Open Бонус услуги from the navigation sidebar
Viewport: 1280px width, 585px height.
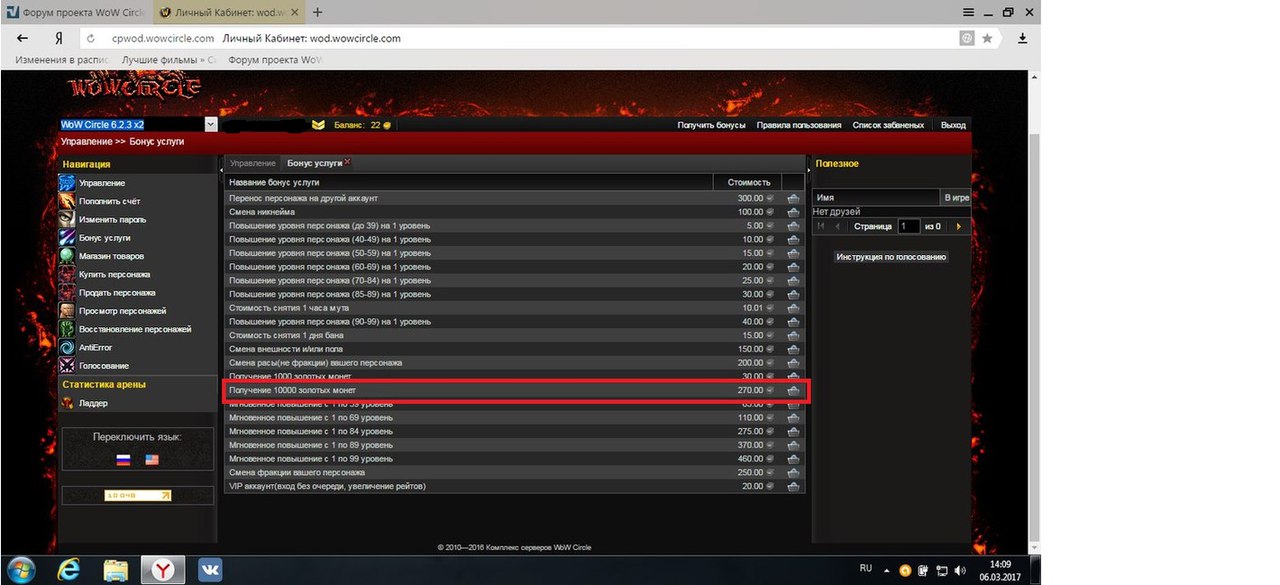pyautogui.click(x=105, y=238)
